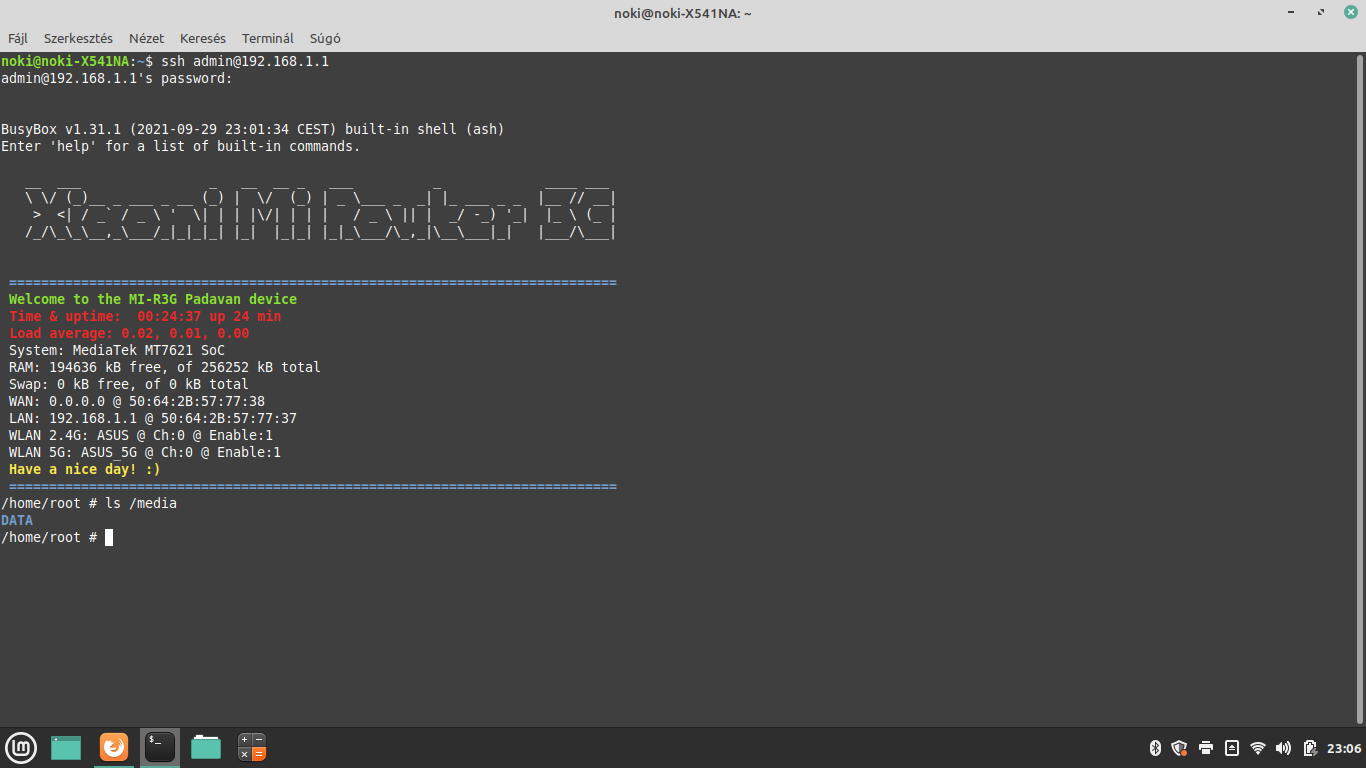Click the 'WLAN 5G: ASUS_5G' line

(x=145, y=452)
